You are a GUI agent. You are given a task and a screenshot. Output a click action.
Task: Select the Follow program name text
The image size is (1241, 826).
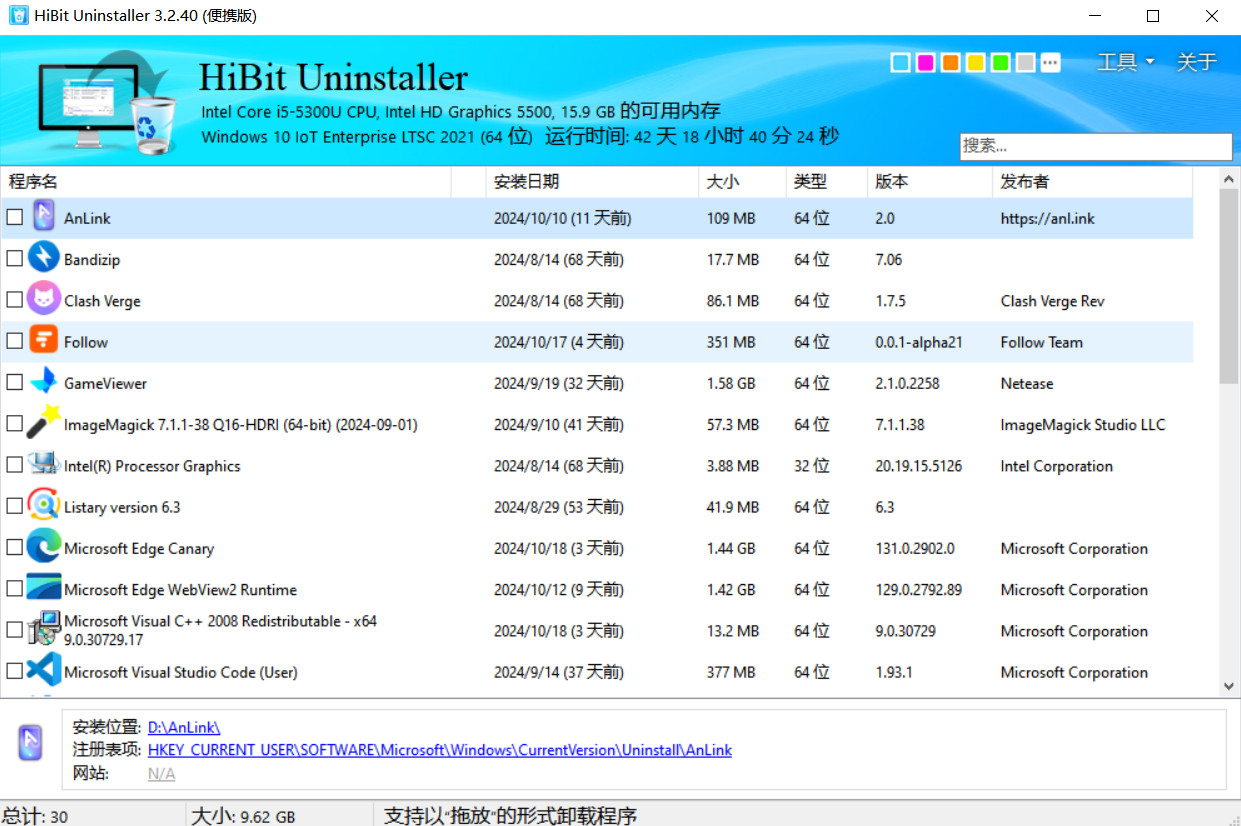coord(86,342)
